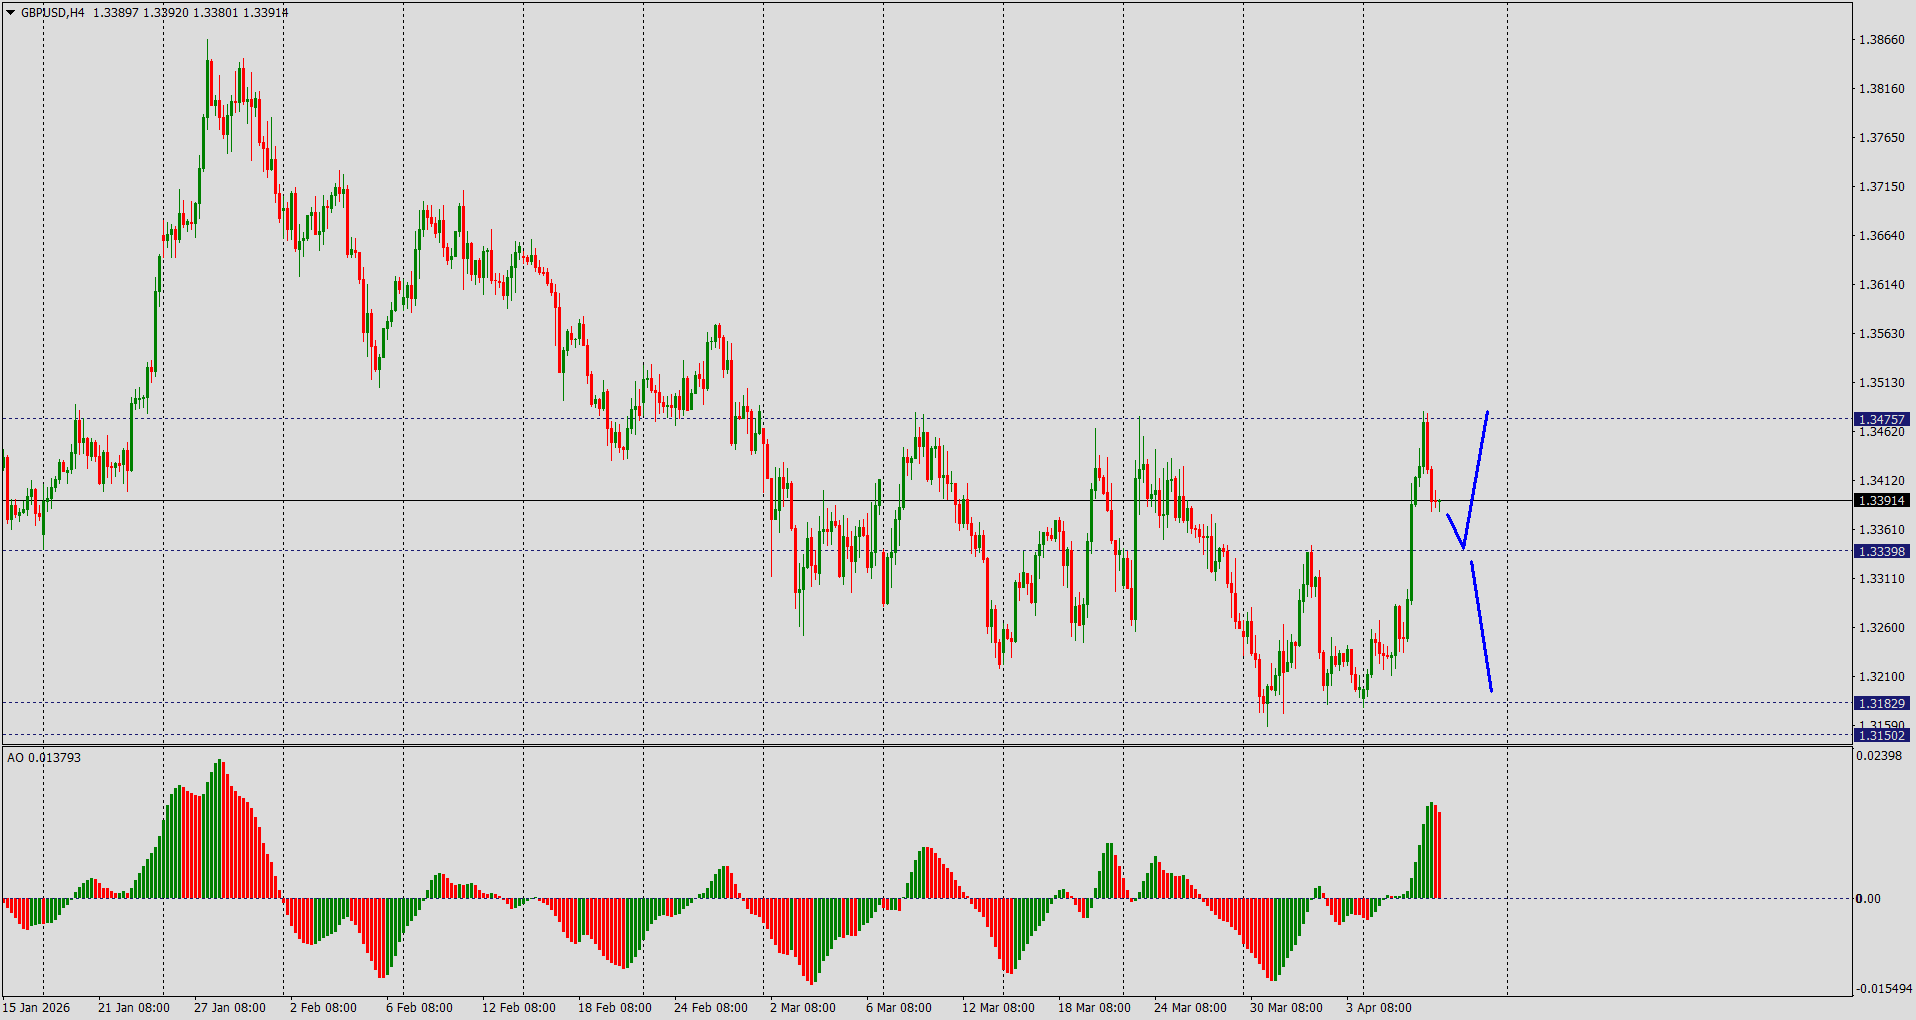
Task: Click the current price tag 1.33914
Action: click(x=1881, y=500)
